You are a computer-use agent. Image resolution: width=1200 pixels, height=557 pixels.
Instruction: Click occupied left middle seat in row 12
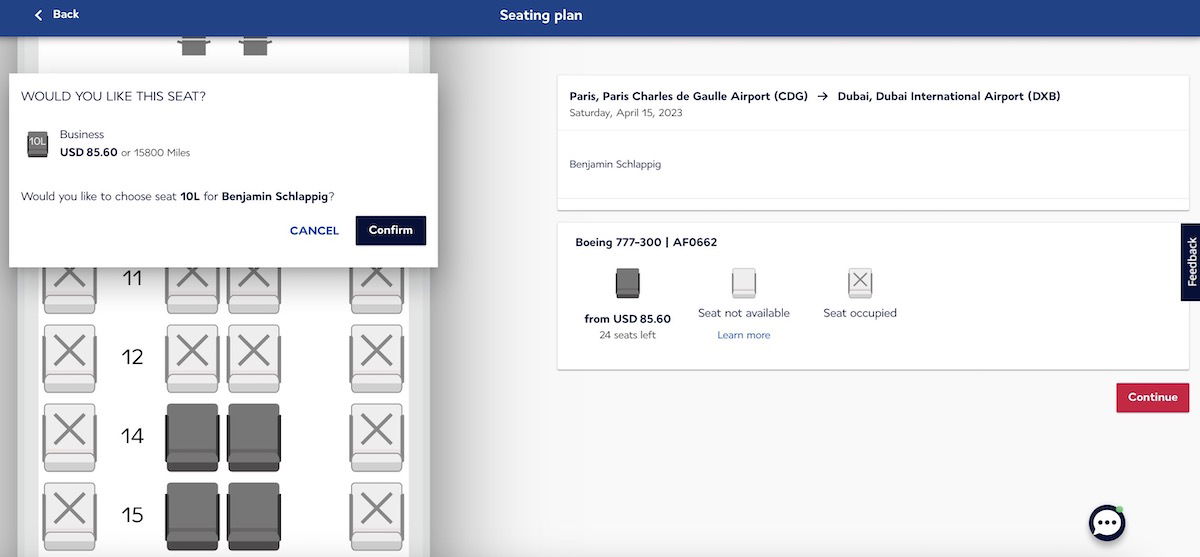click(192, 358)
